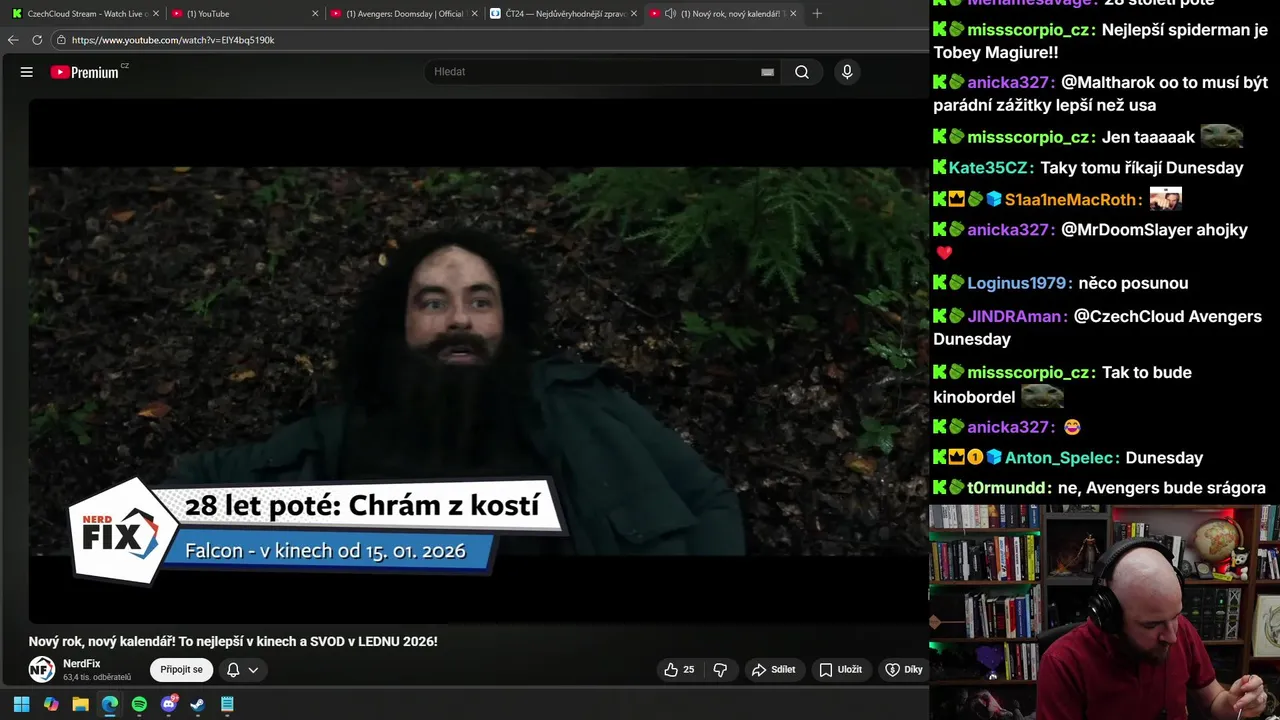Mute tab via speaker icon
Screen dimensions: 1280x720
[670, 14]
